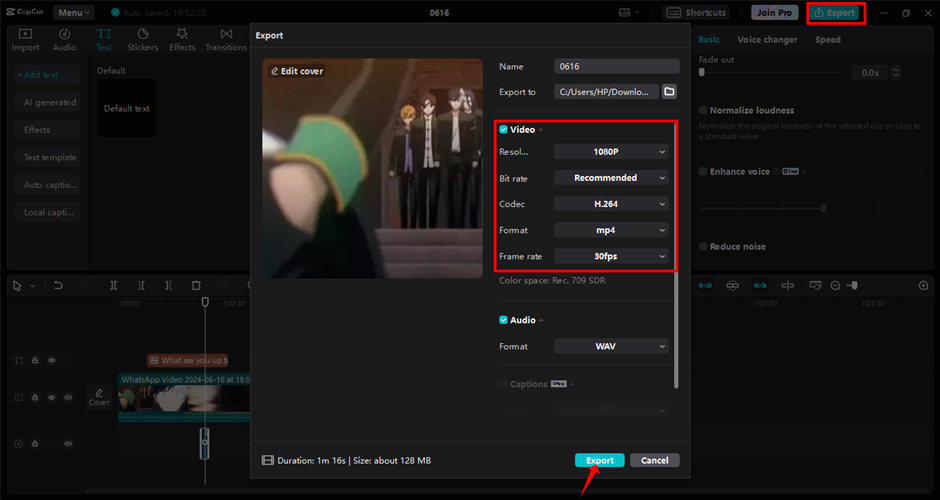
Task: Hide the text track with the eye icon
Action: pos(52,360)
